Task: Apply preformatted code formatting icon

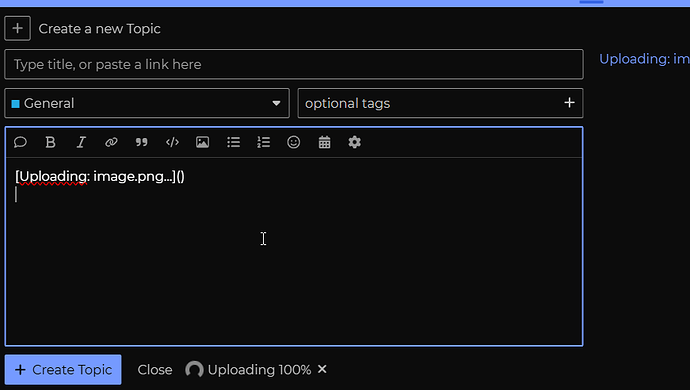Action: (172, 142)
